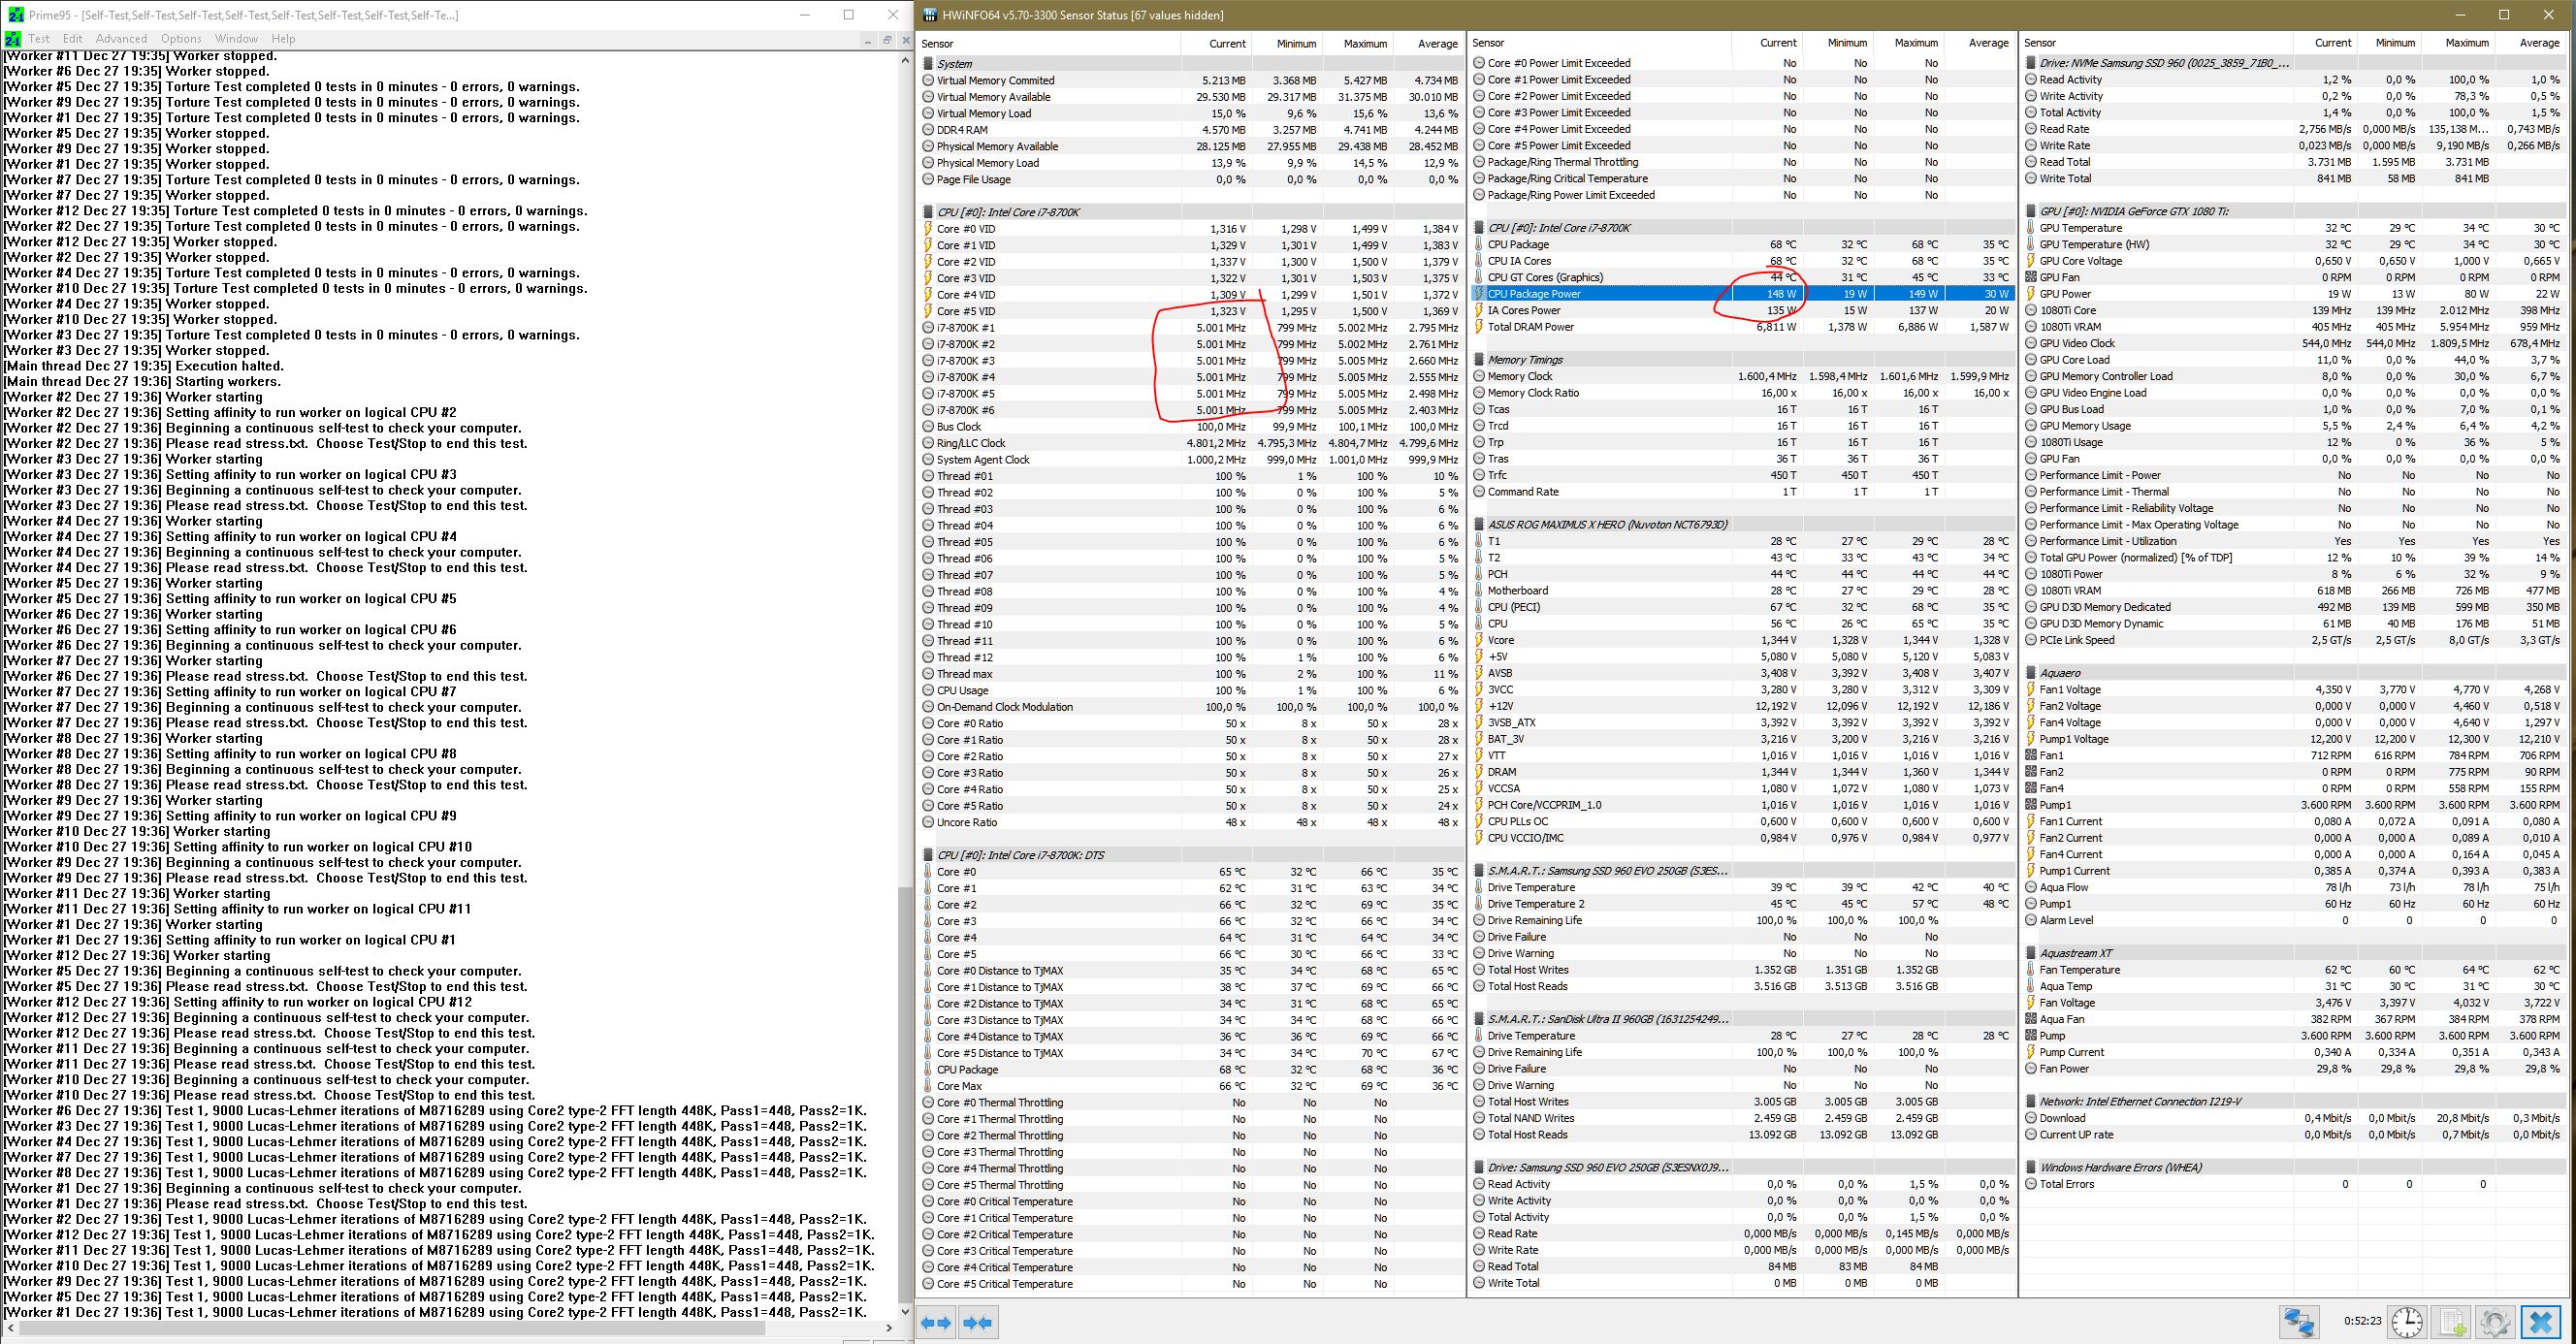Click the clock icon to reset sensor values

point(2407,1322)
